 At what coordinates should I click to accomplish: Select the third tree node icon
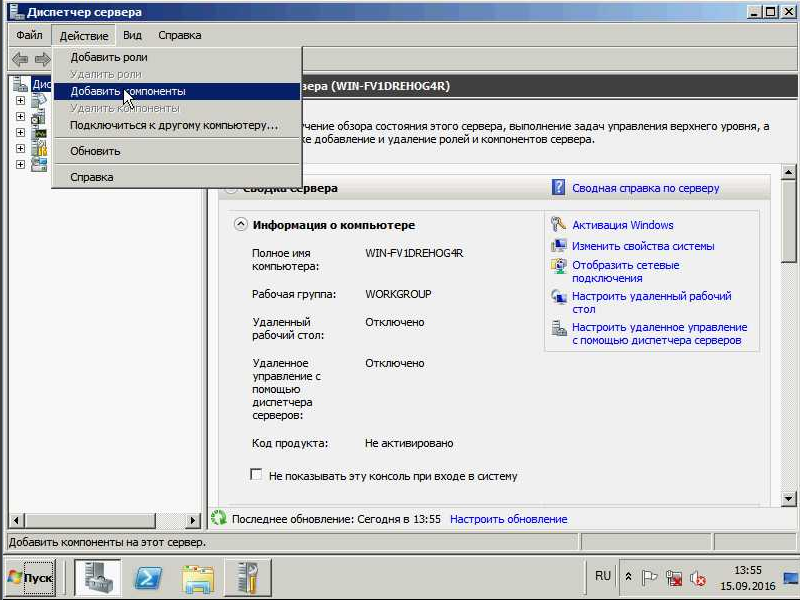(x=39, y=133)
